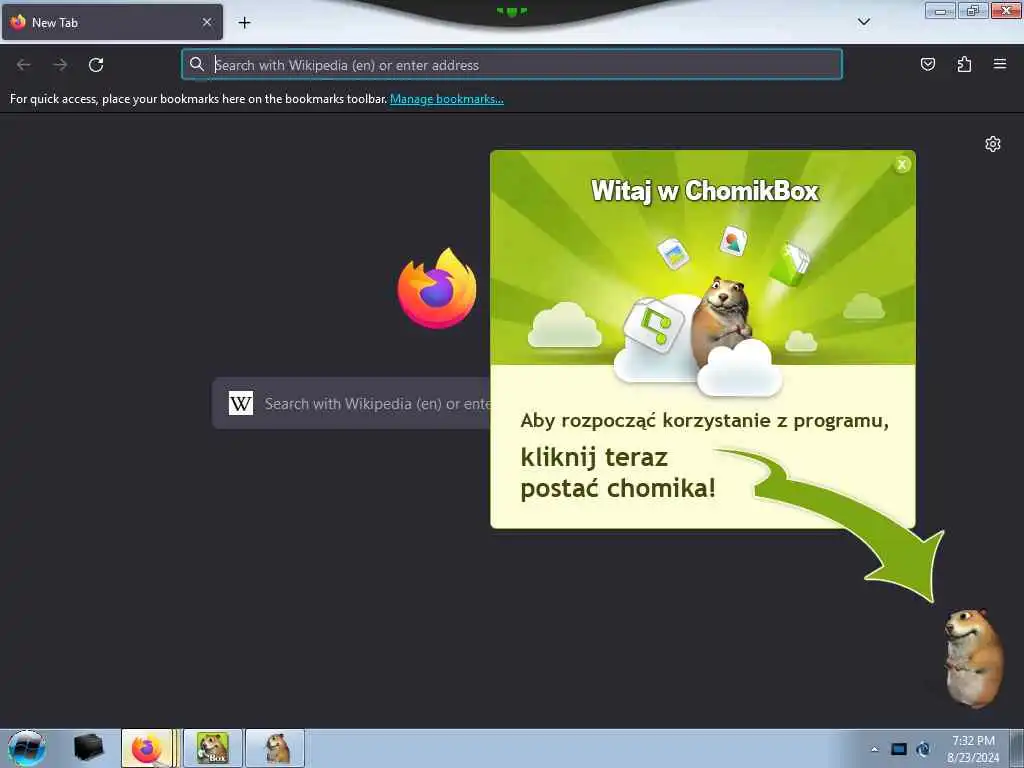Open the Save to Pocket icon

[927, 64]
